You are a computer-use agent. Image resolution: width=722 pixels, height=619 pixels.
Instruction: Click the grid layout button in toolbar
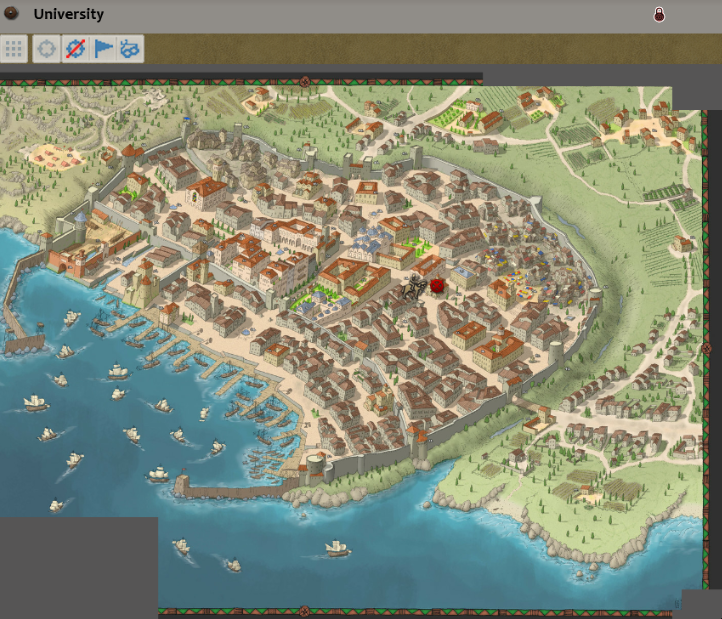(14, 48)
